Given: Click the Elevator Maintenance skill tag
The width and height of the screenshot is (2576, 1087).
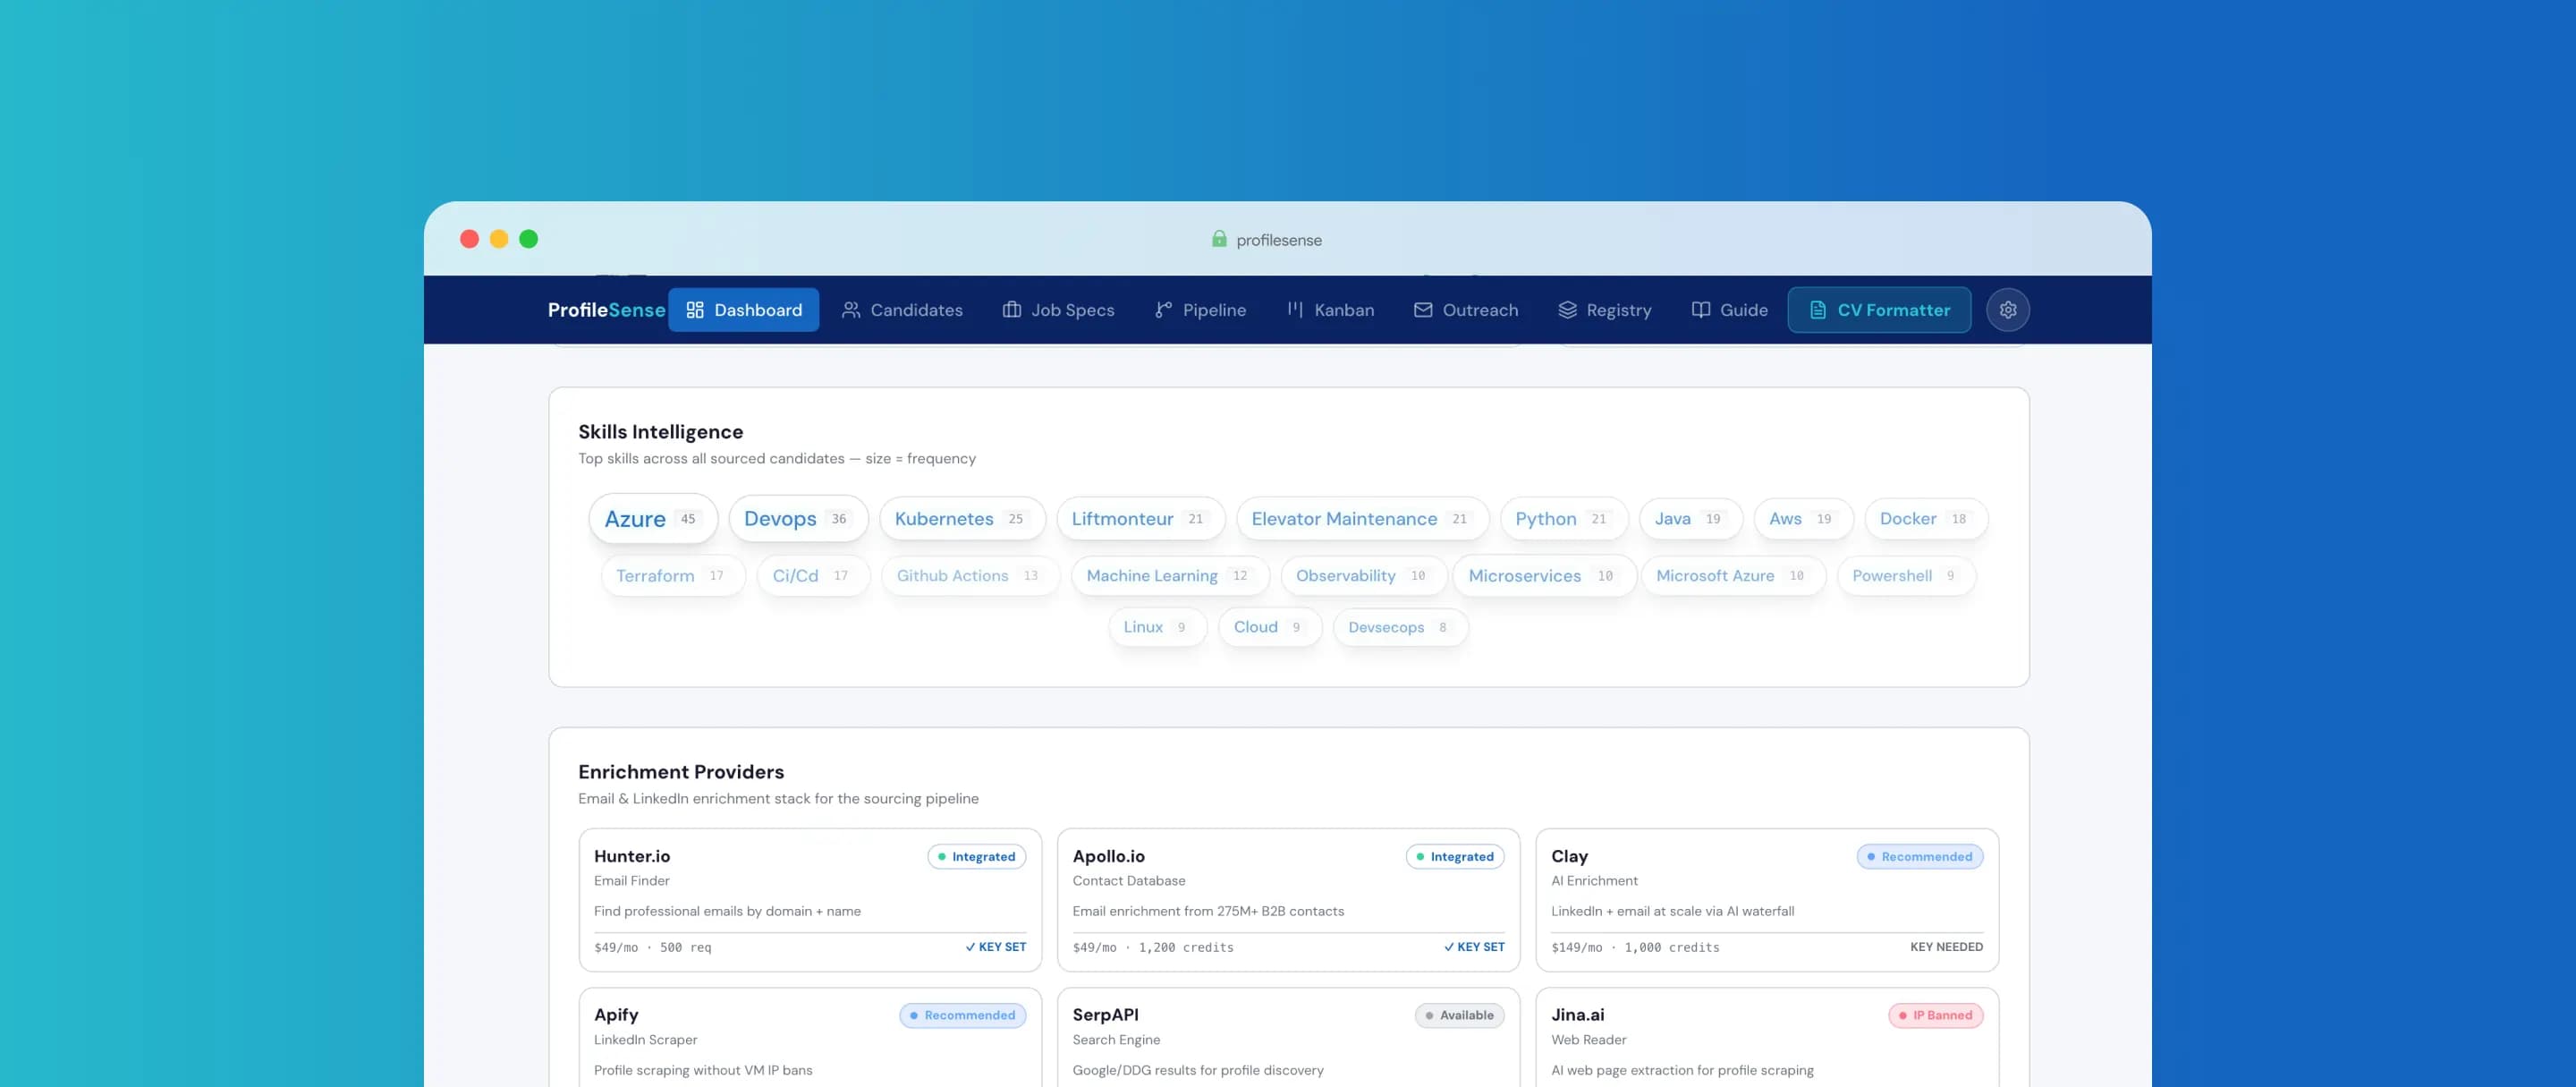Looking at the screenshot, I should [x=1361, y=519].
